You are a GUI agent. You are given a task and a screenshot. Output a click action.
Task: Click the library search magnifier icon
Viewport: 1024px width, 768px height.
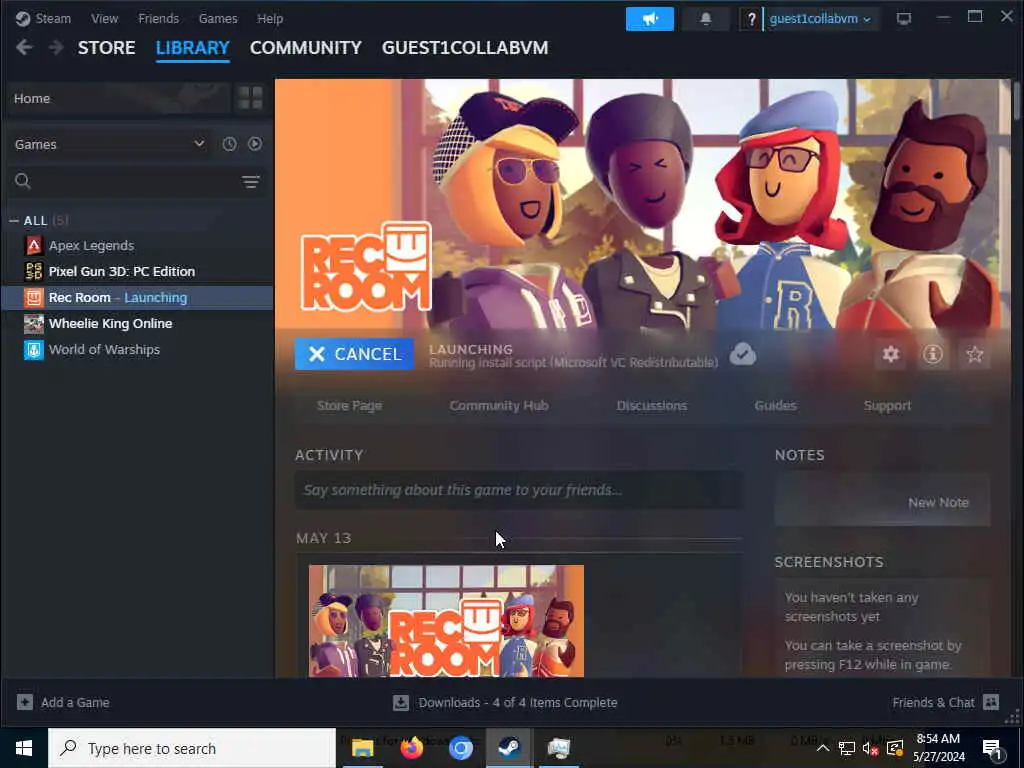point(23,181)
